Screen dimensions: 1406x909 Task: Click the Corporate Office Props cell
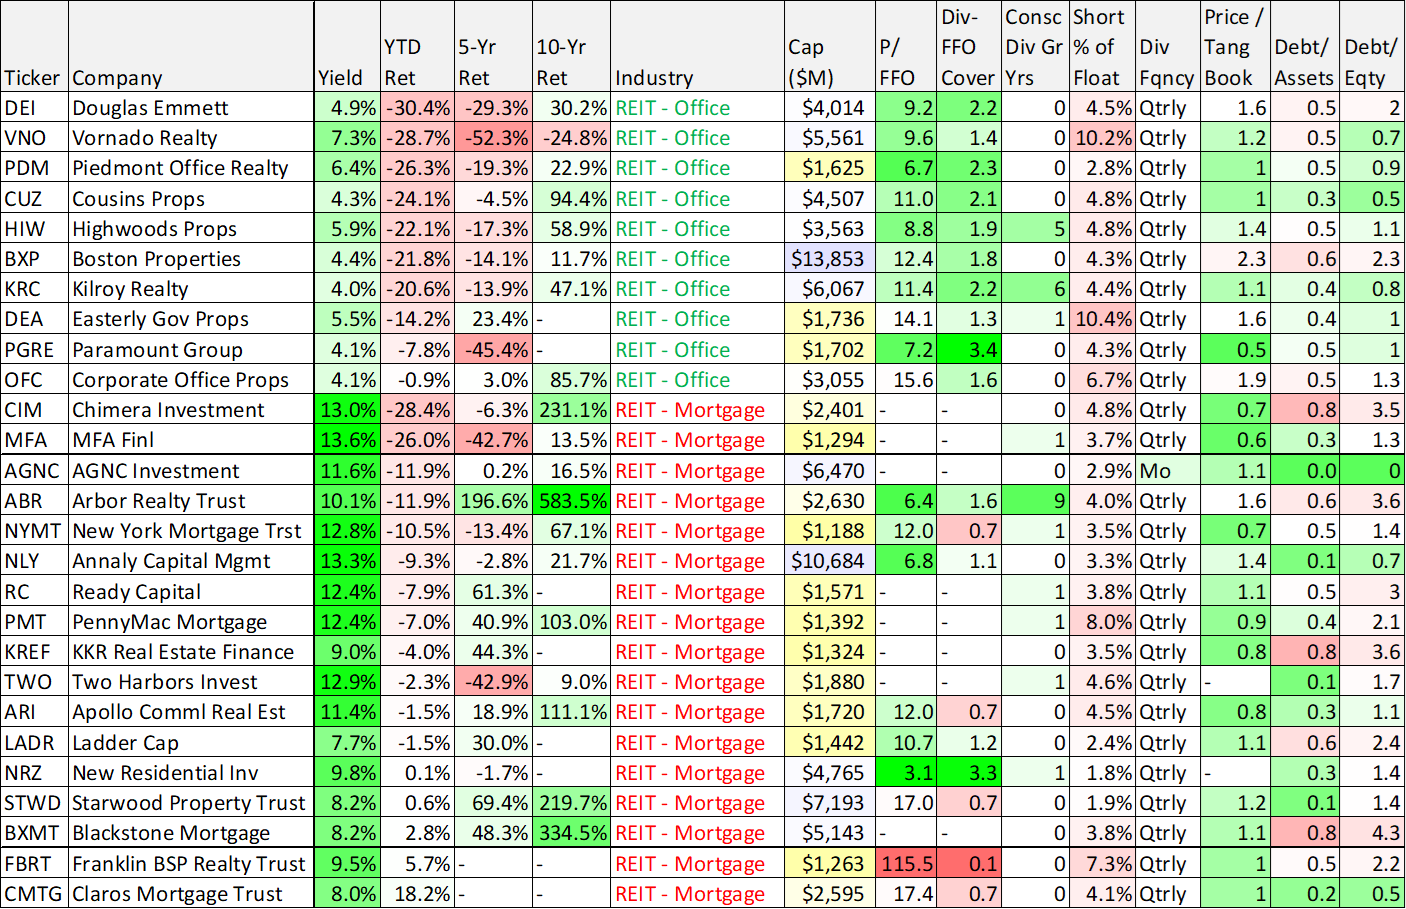click(x=191, y=380)
